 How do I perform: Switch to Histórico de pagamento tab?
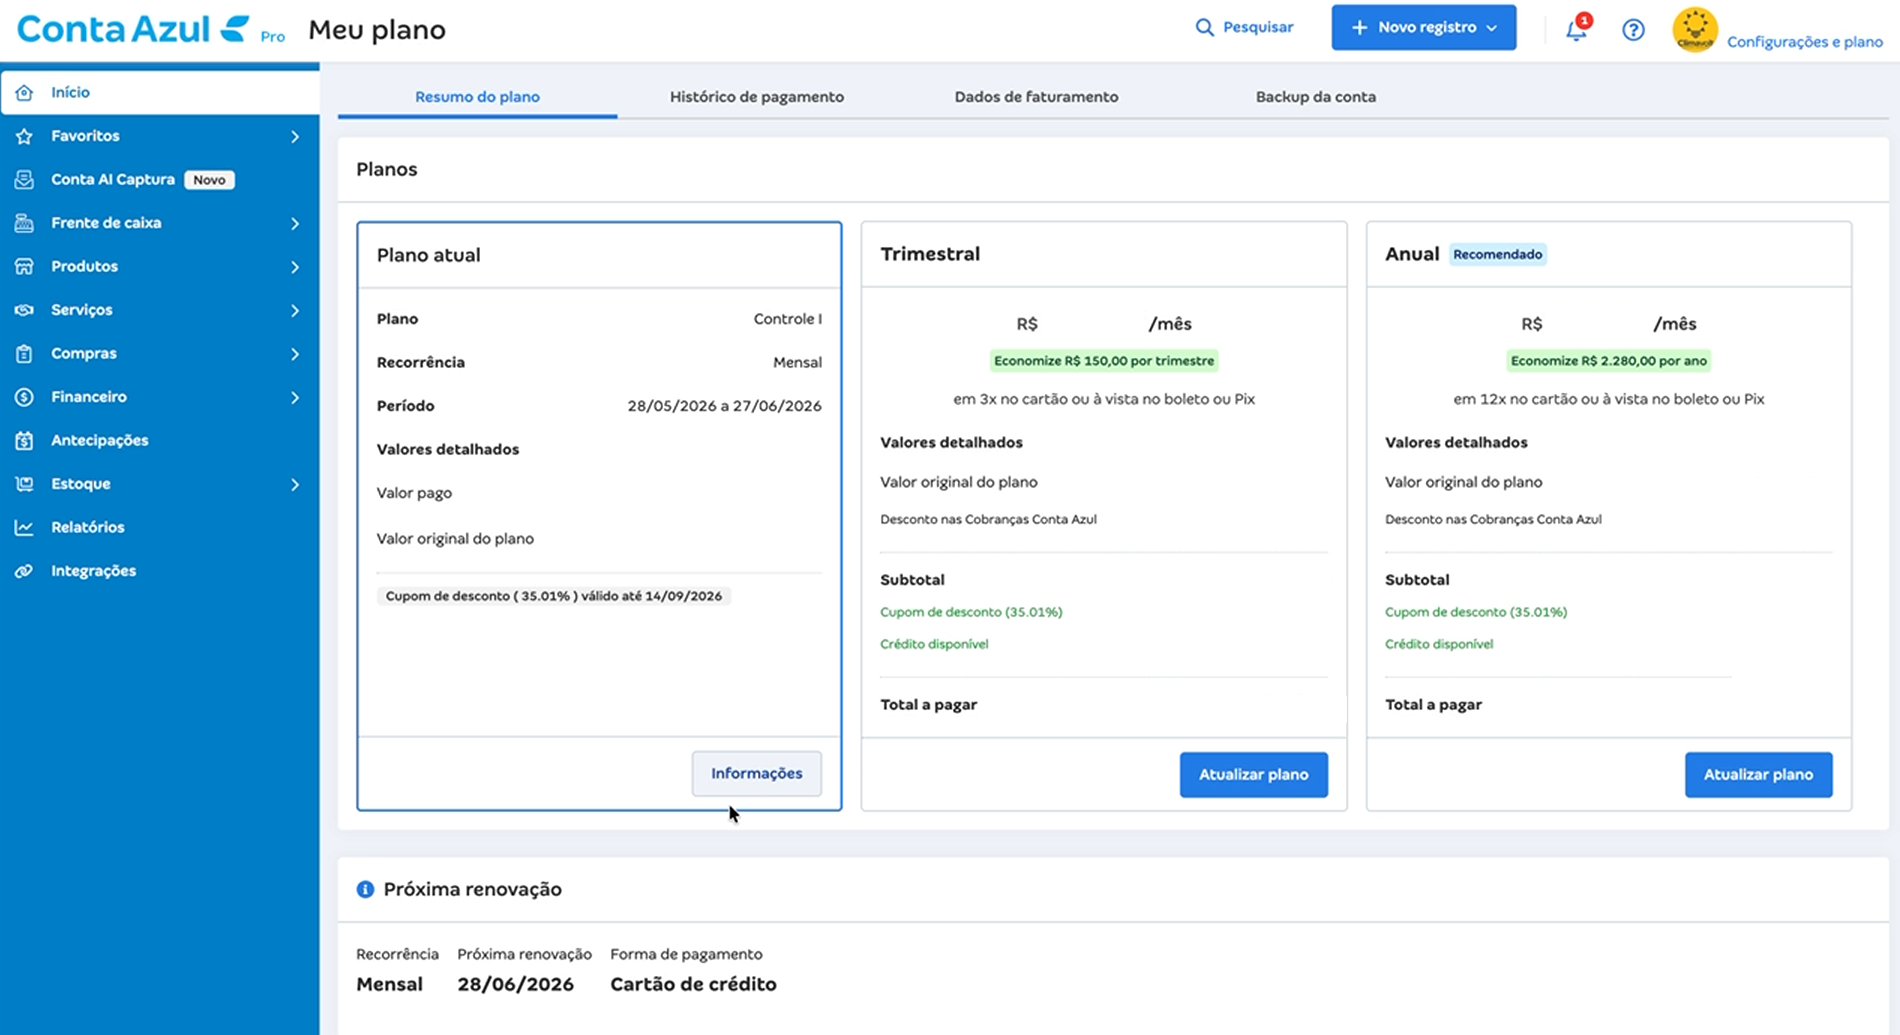[x=757, y=97]
